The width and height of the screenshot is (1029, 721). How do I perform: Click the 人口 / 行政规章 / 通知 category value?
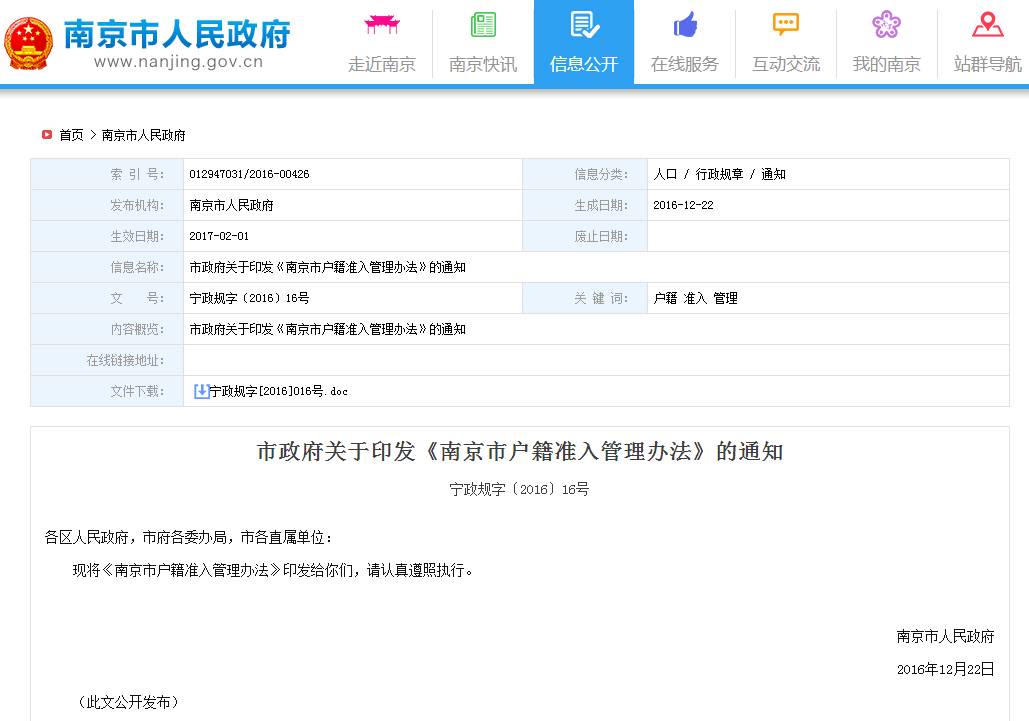pyautogui.click(x=719, y=175)
